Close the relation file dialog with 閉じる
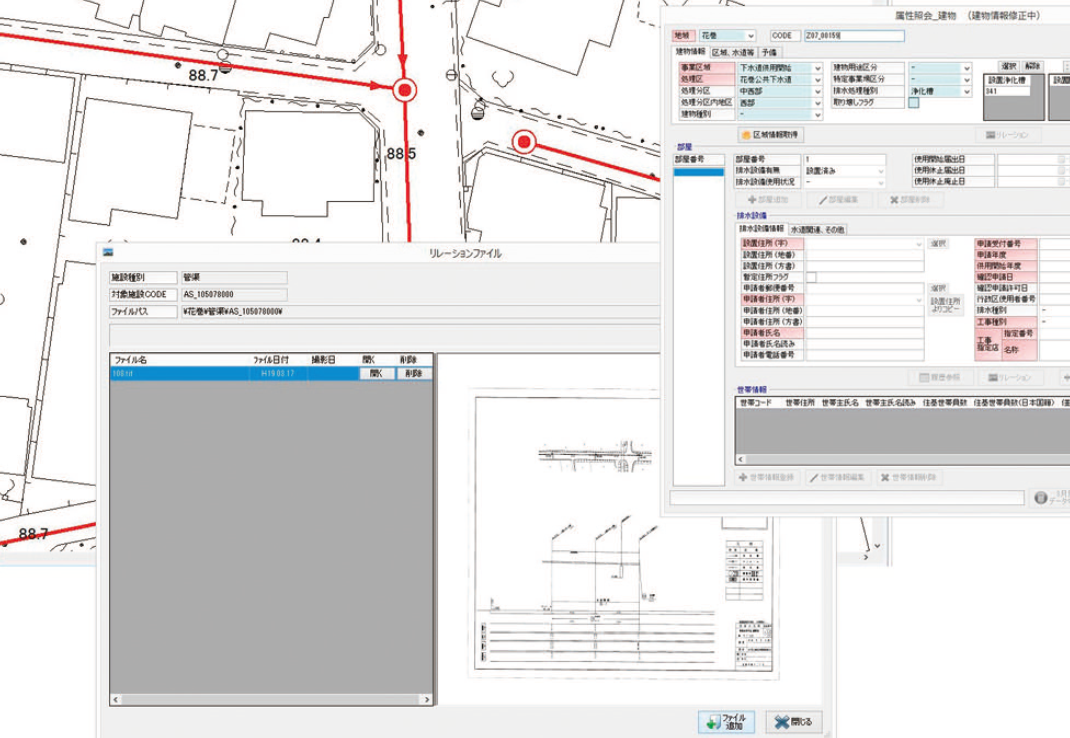 [x=796, y=721]
